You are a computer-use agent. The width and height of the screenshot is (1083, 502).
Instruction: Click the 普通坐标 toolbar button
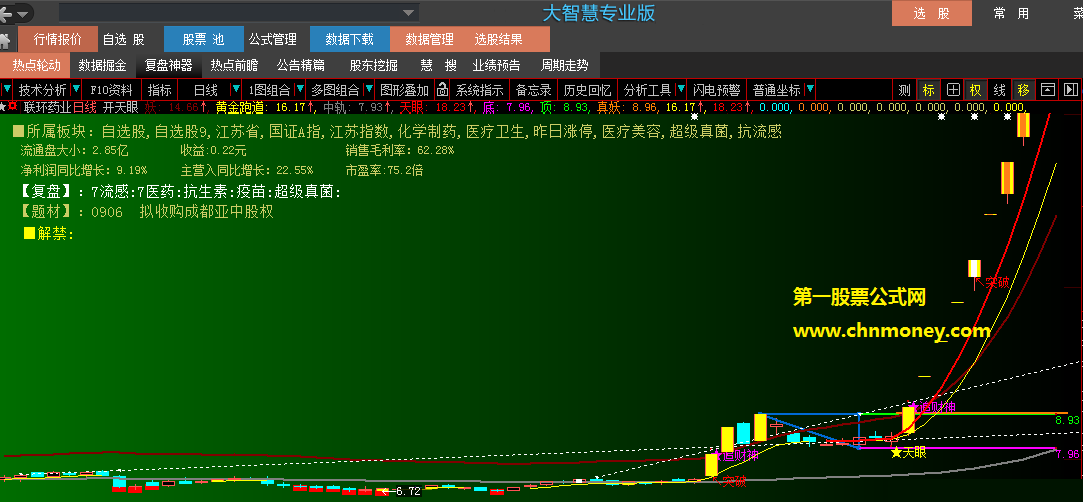click(776, 90)
